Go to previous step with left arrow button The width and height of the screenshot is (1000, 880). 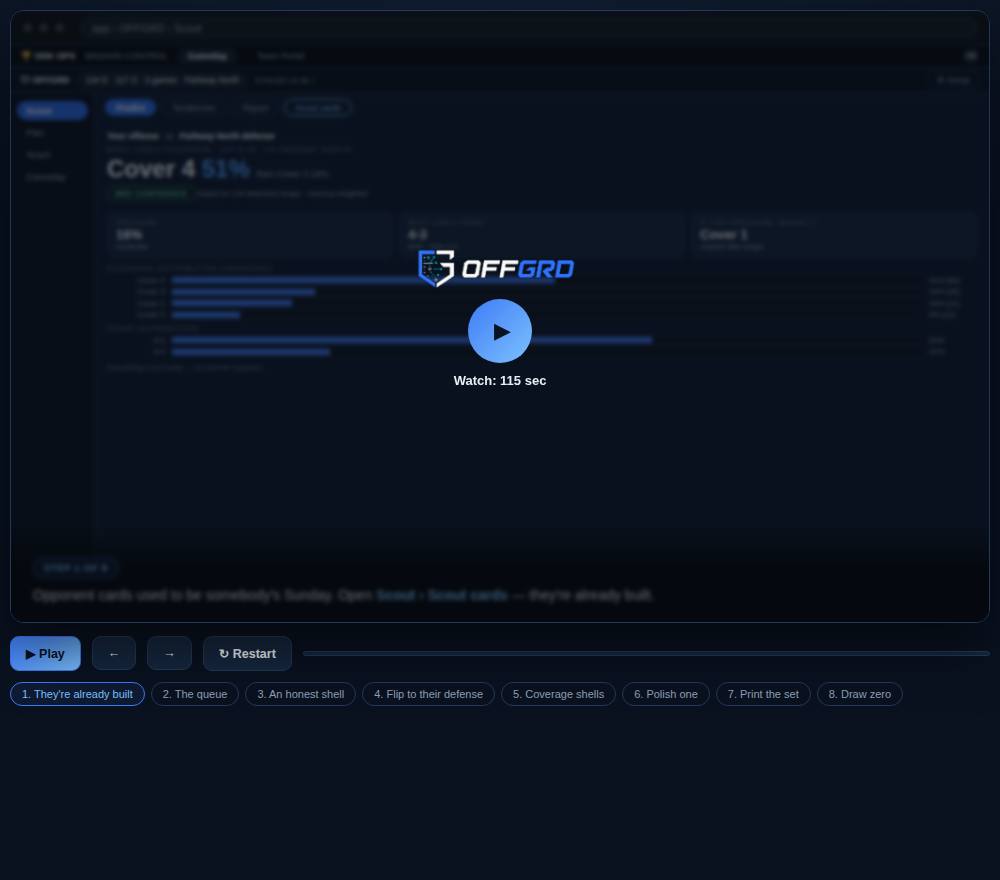[114, 654]
